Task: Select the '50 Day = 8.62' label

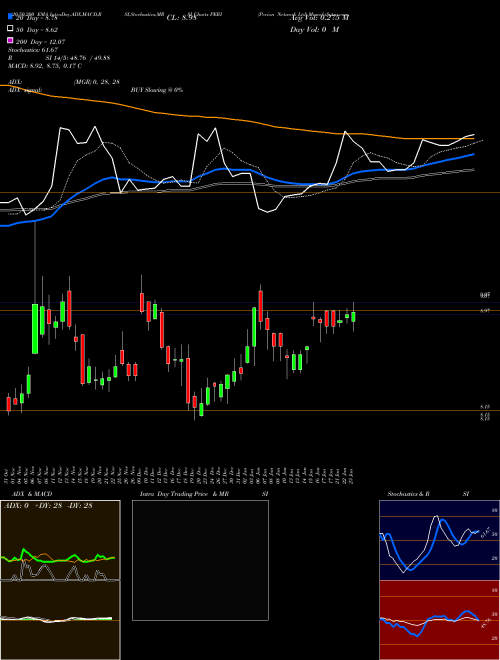Action: 37,30
